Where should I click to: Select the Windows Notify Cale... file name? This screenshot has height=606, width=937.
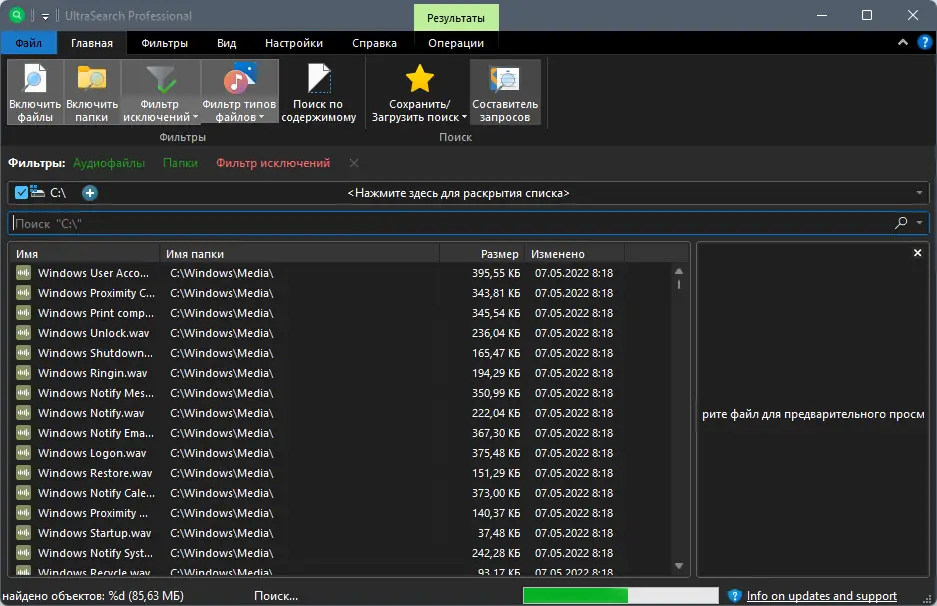[x=96, y=493]
